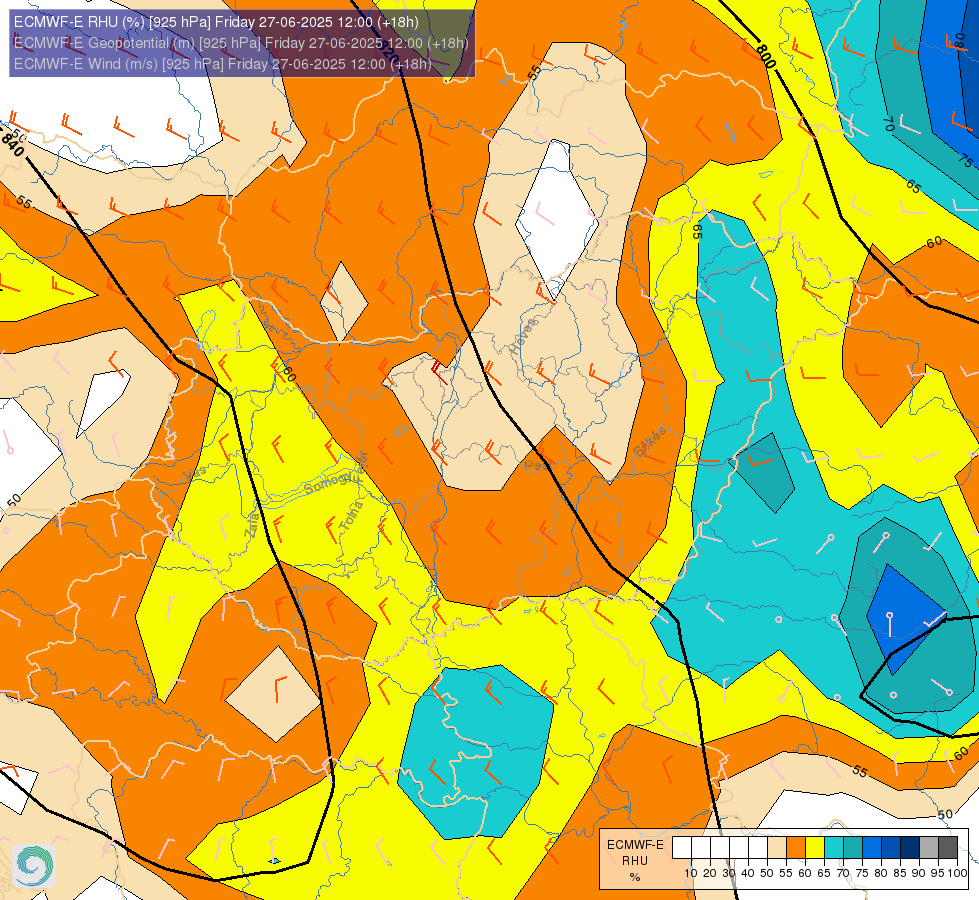Click the 800 geopotential contour label
Screen dimensions: 979x900
[x=765, y=57]
